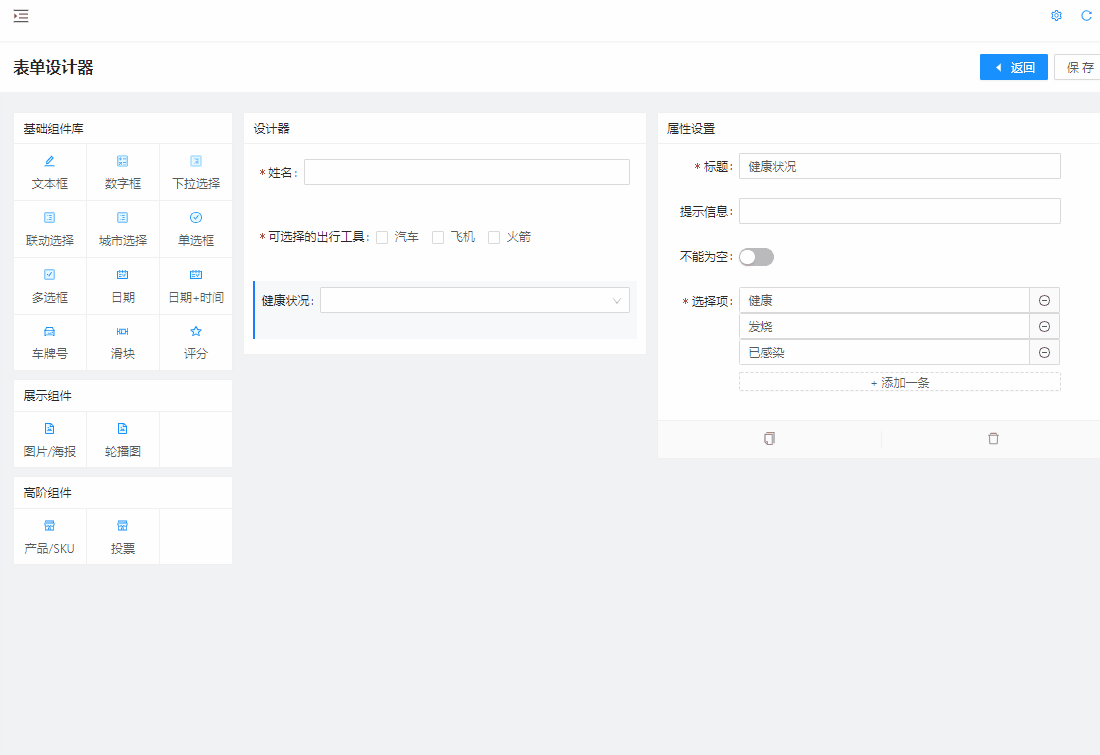Check the 火箭 checkbox
1100x755 pixels.
494,237
